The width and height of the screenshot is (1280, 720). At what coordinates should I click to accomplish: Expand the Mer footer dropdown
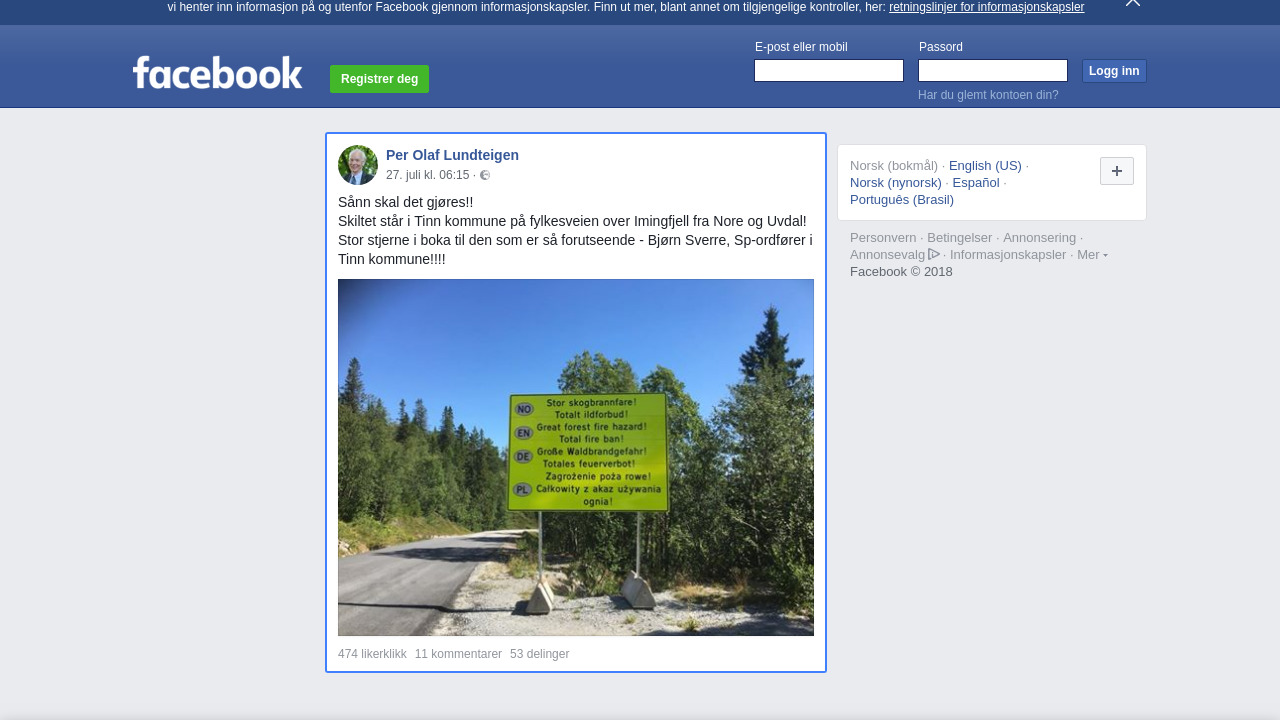[1092, 255]
